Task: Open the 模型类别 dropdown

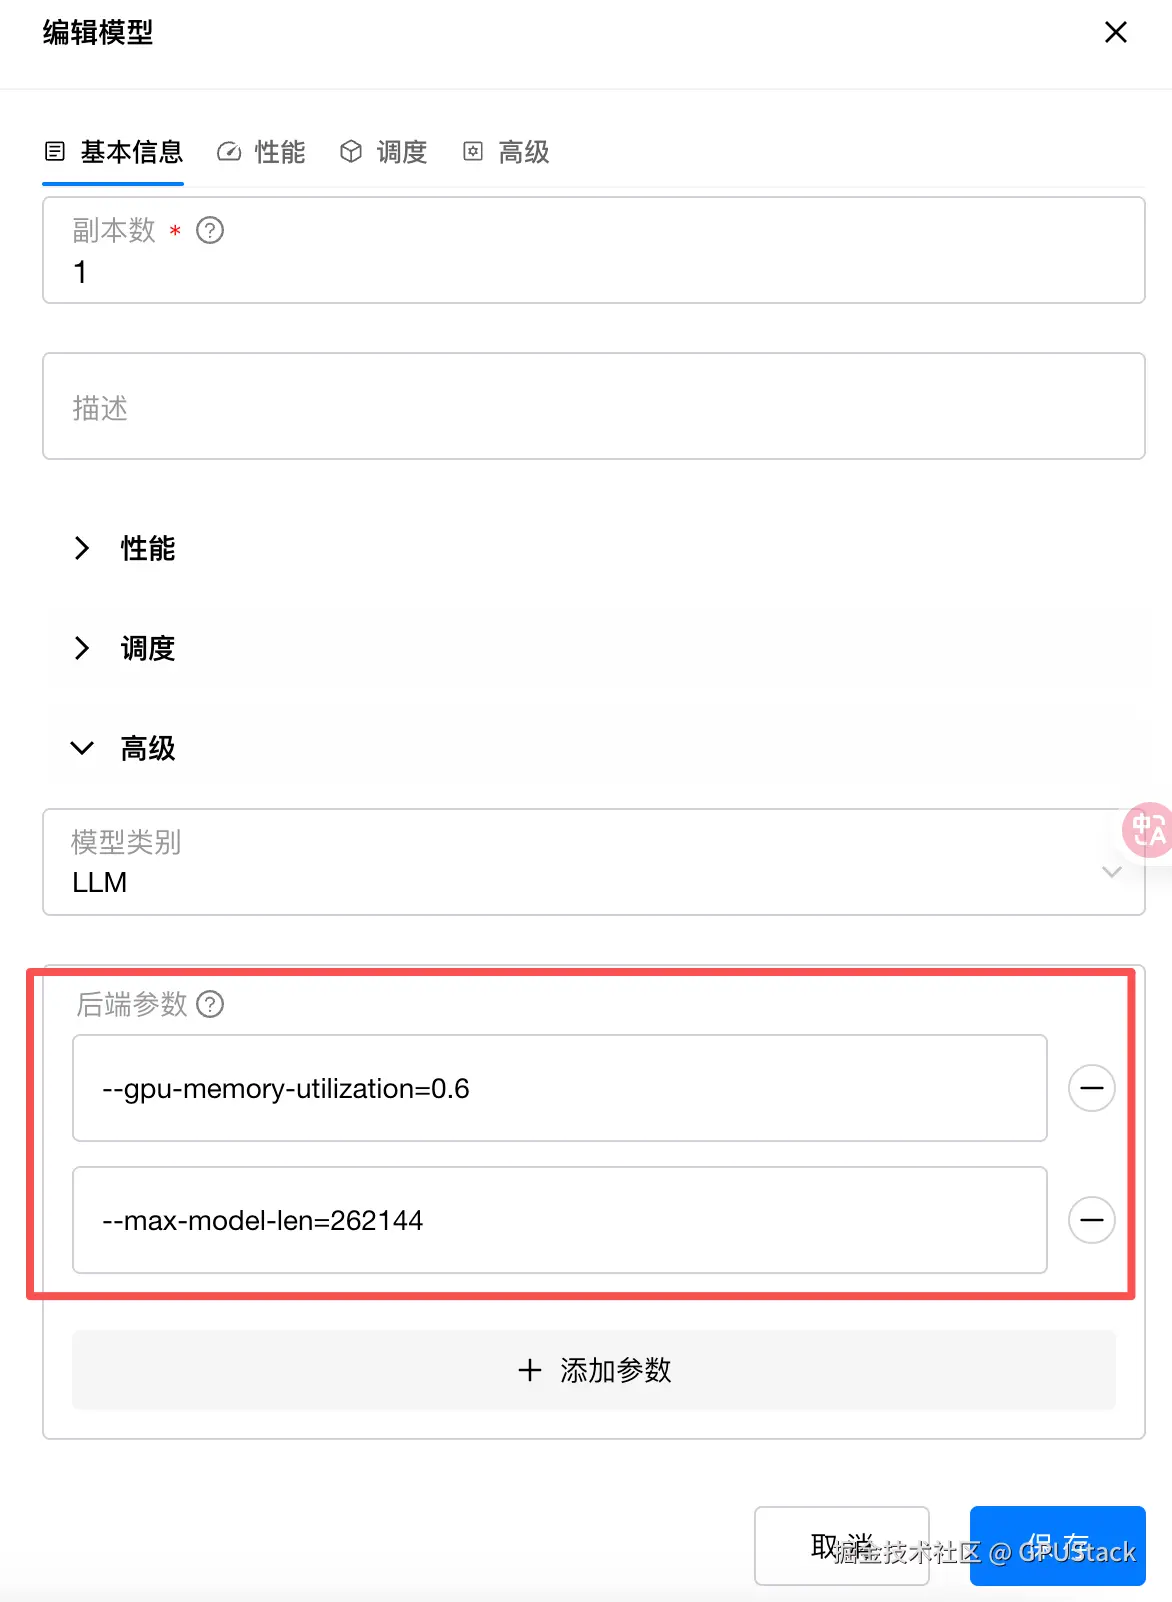Action: (x=593, y=863)
